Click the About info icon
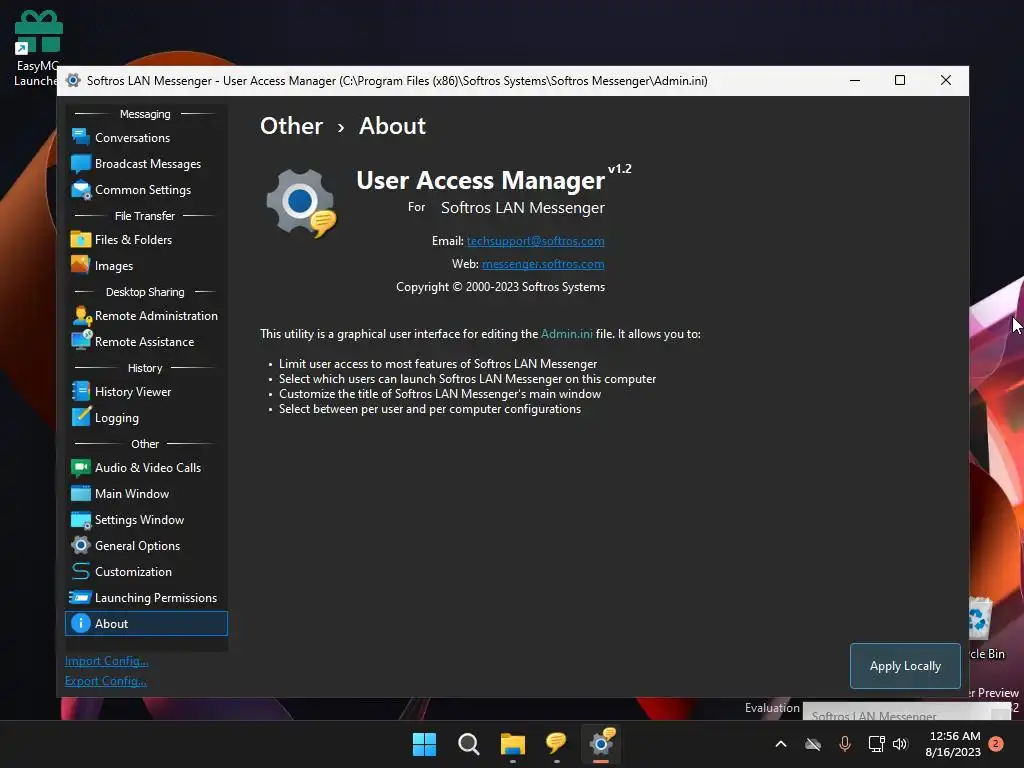 click(80, 623)
